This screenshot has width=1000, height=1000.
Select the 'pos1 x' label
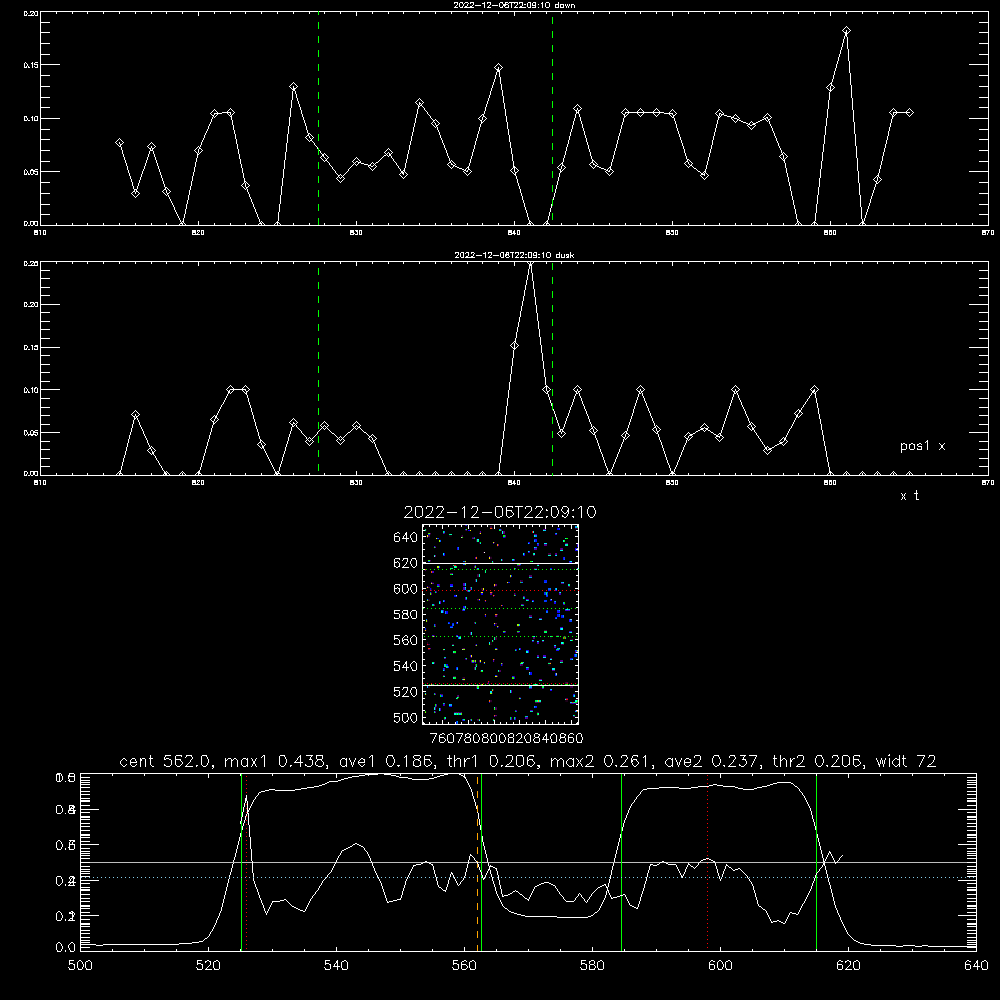tap(922, 446)
